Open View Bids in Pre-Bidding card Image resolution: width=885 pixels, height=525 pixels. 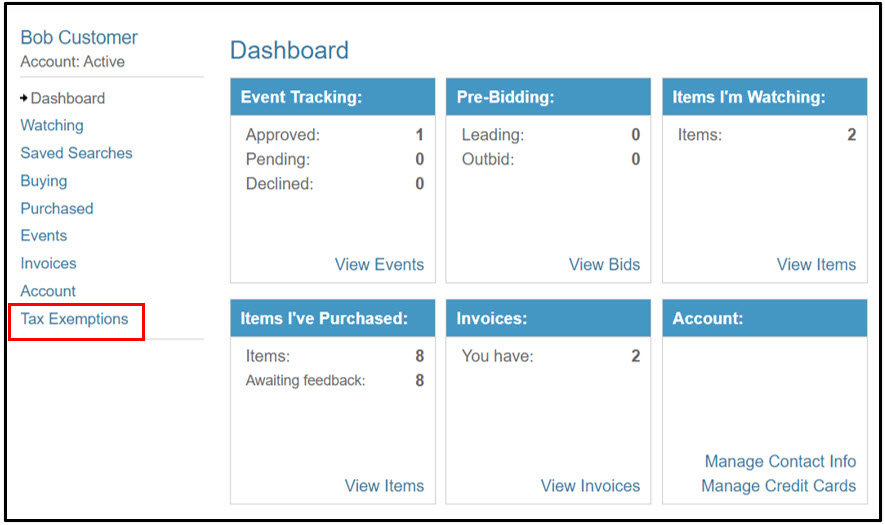click(604, 264)
